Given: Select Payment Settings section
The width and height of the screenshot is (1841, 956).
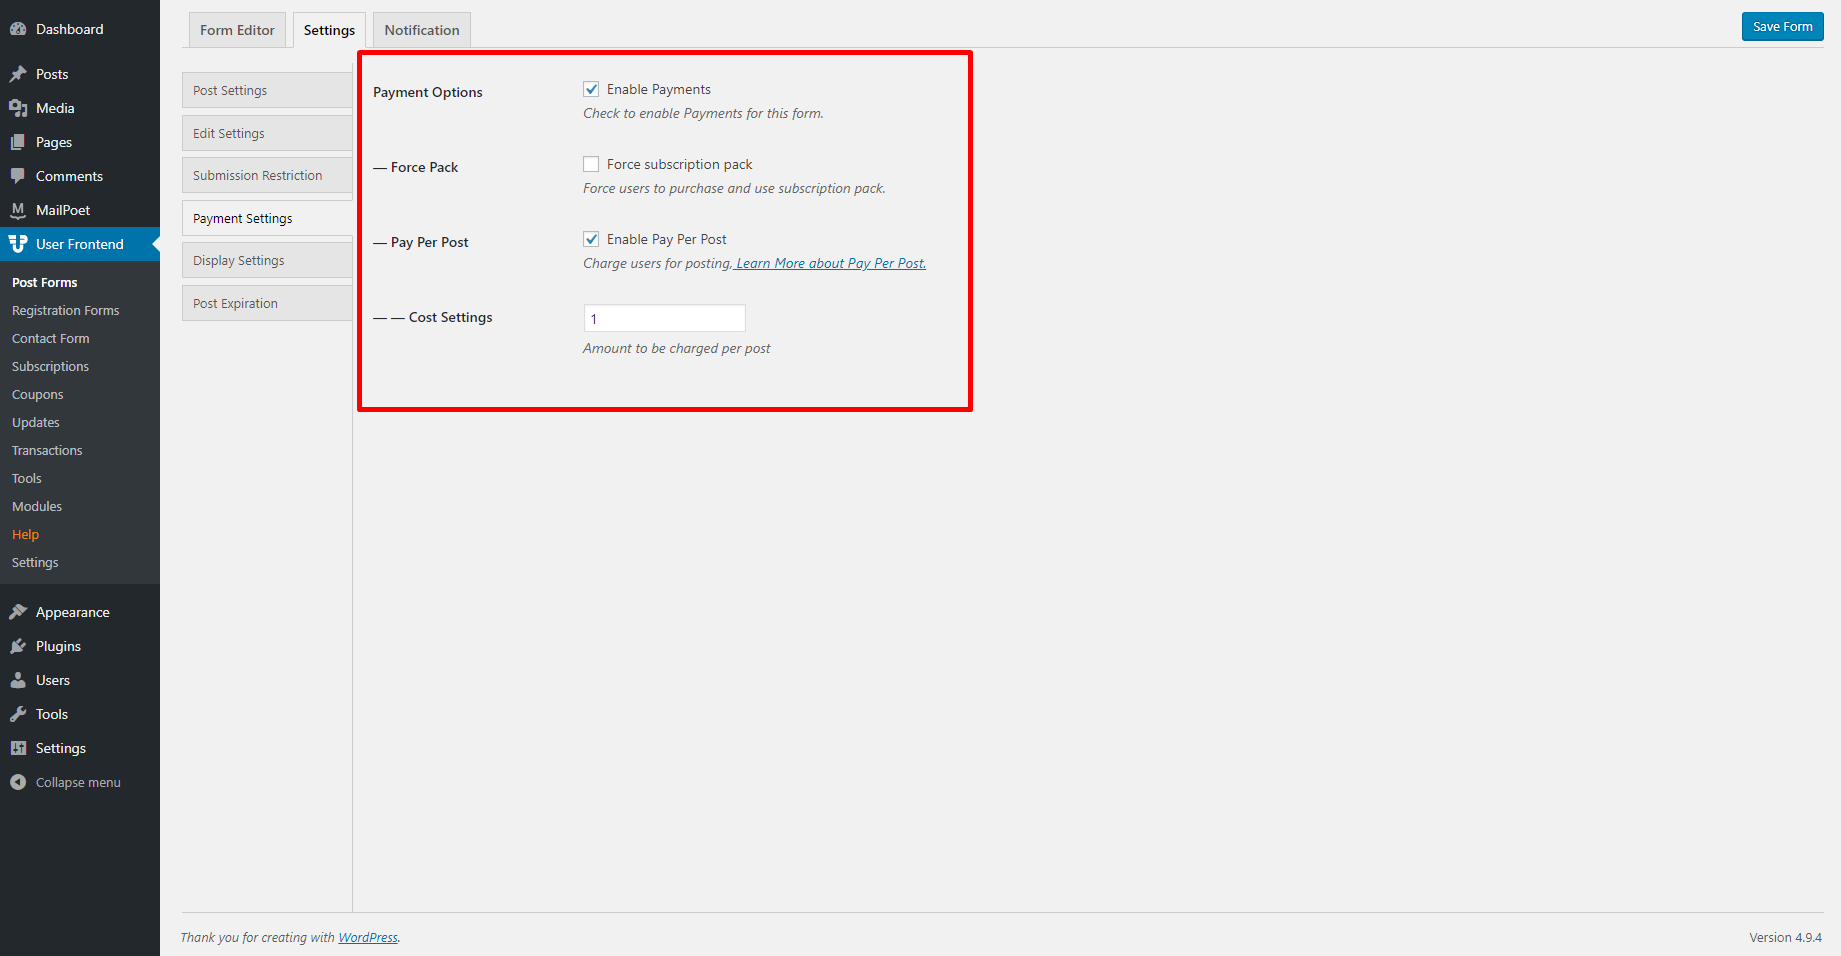Looking at the screenshot, I should 267,218.
